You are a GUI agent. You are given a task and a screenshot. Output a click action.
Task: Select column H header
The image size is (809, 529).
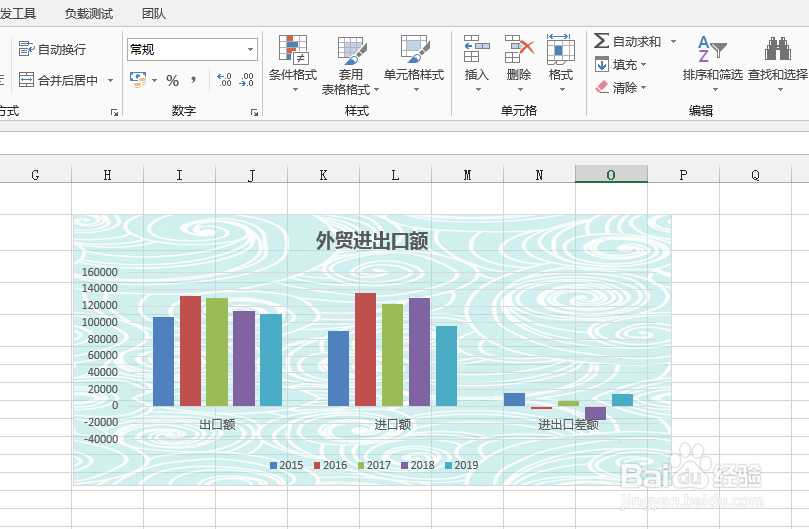107,175
